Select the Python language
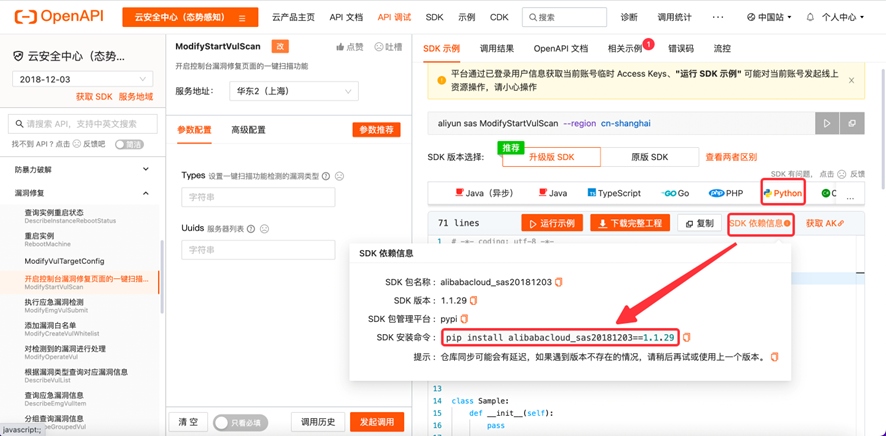 783,193
